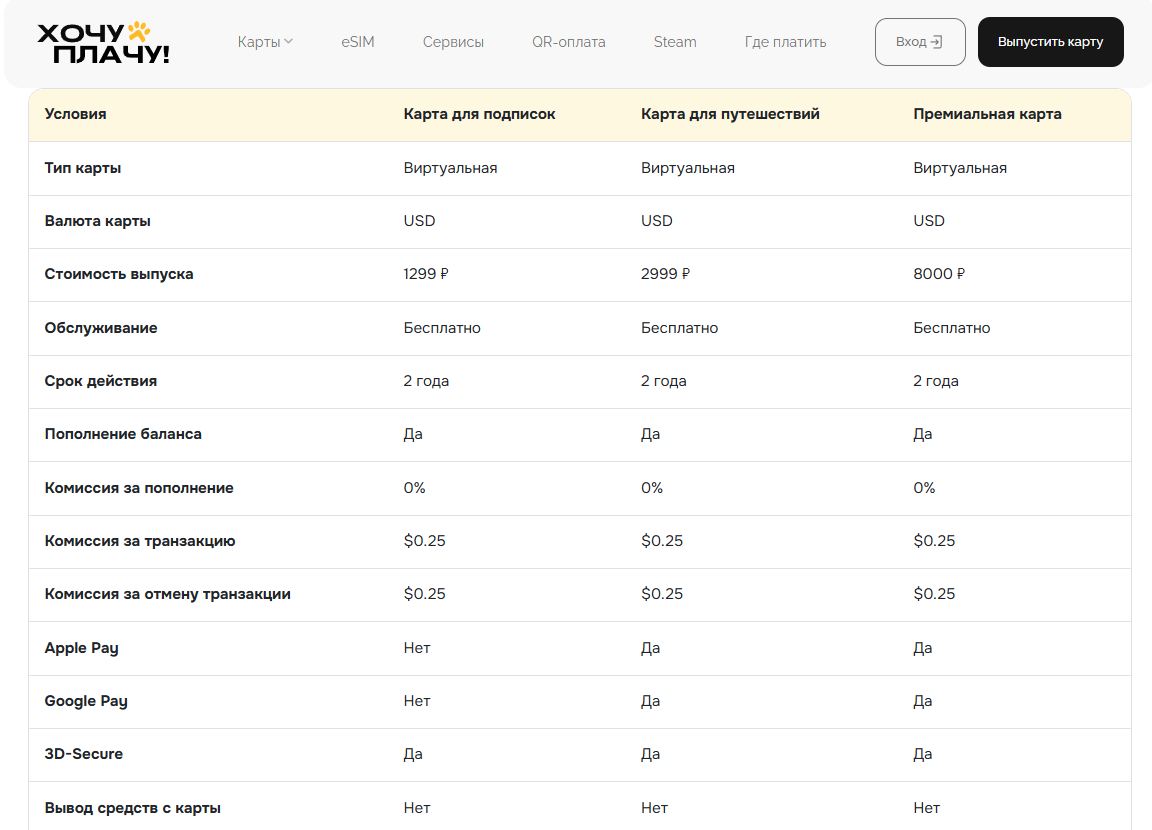Click the Хочу Плачу logo
The width and height of the screenshot is (1152, 830).
(x=104, y=43)
